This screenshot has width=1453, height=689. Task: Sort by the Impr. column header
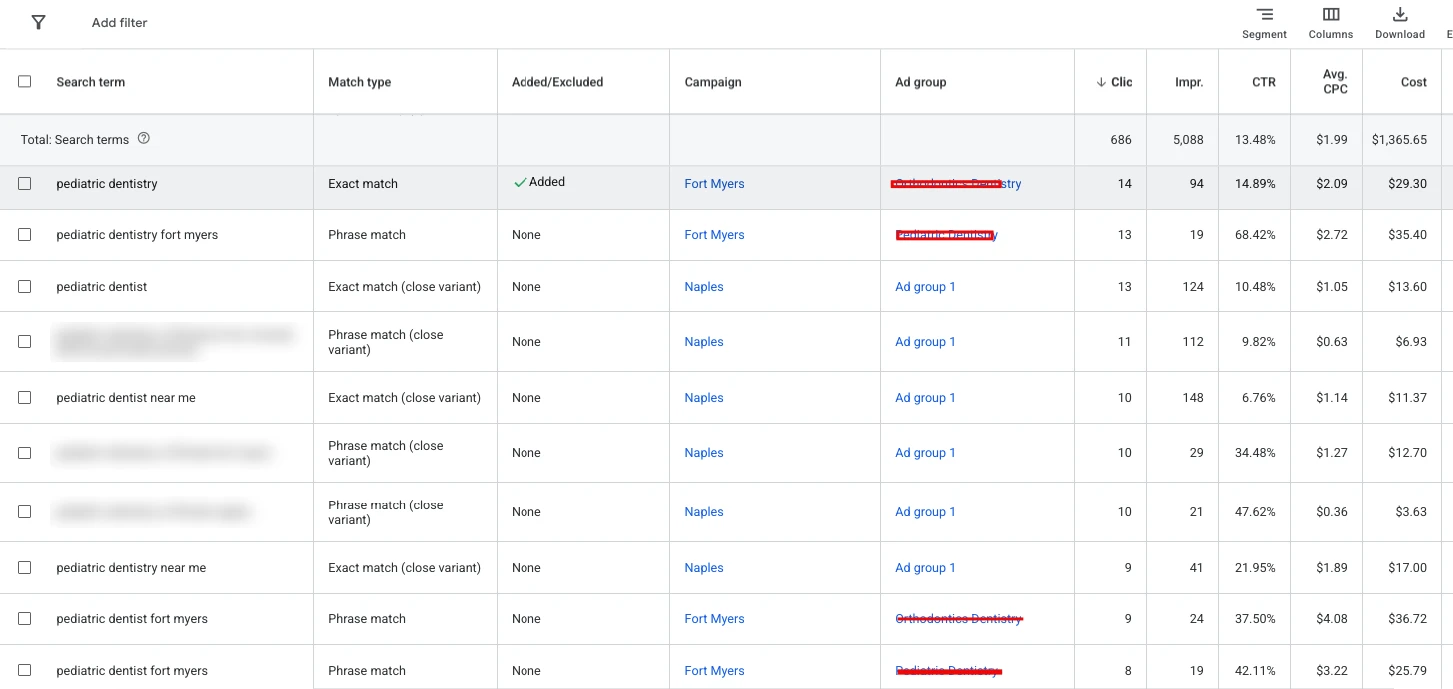pos(1189,82)
